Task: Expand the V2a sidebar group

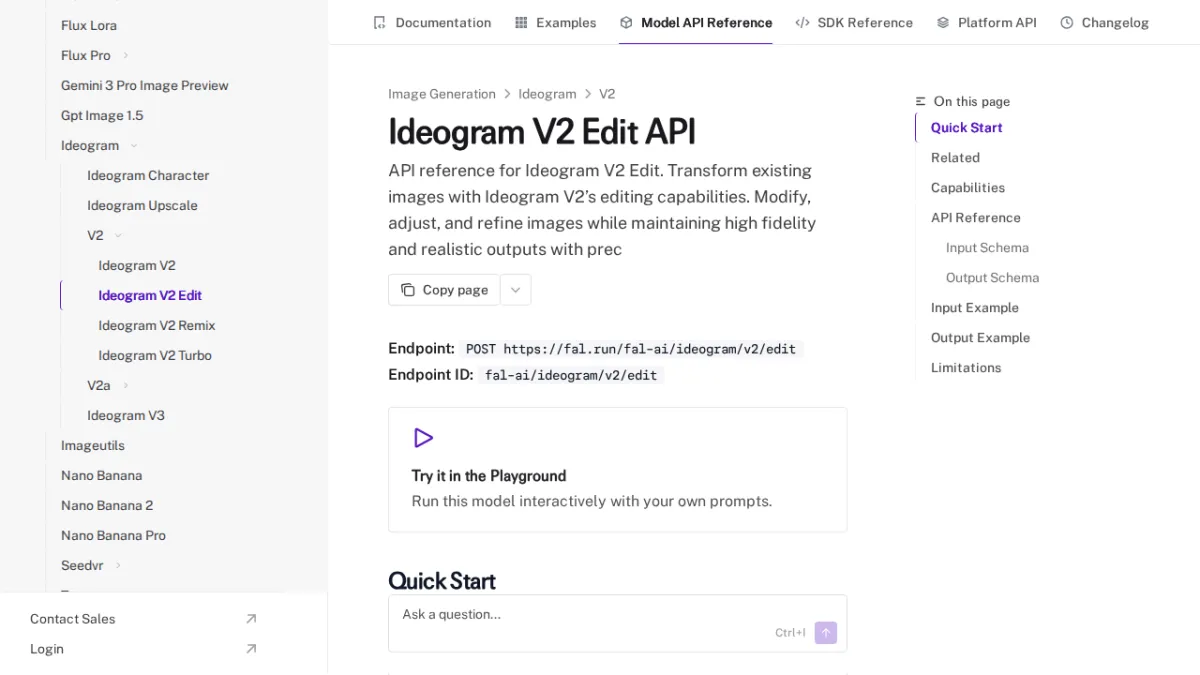Action: point(126,385)
